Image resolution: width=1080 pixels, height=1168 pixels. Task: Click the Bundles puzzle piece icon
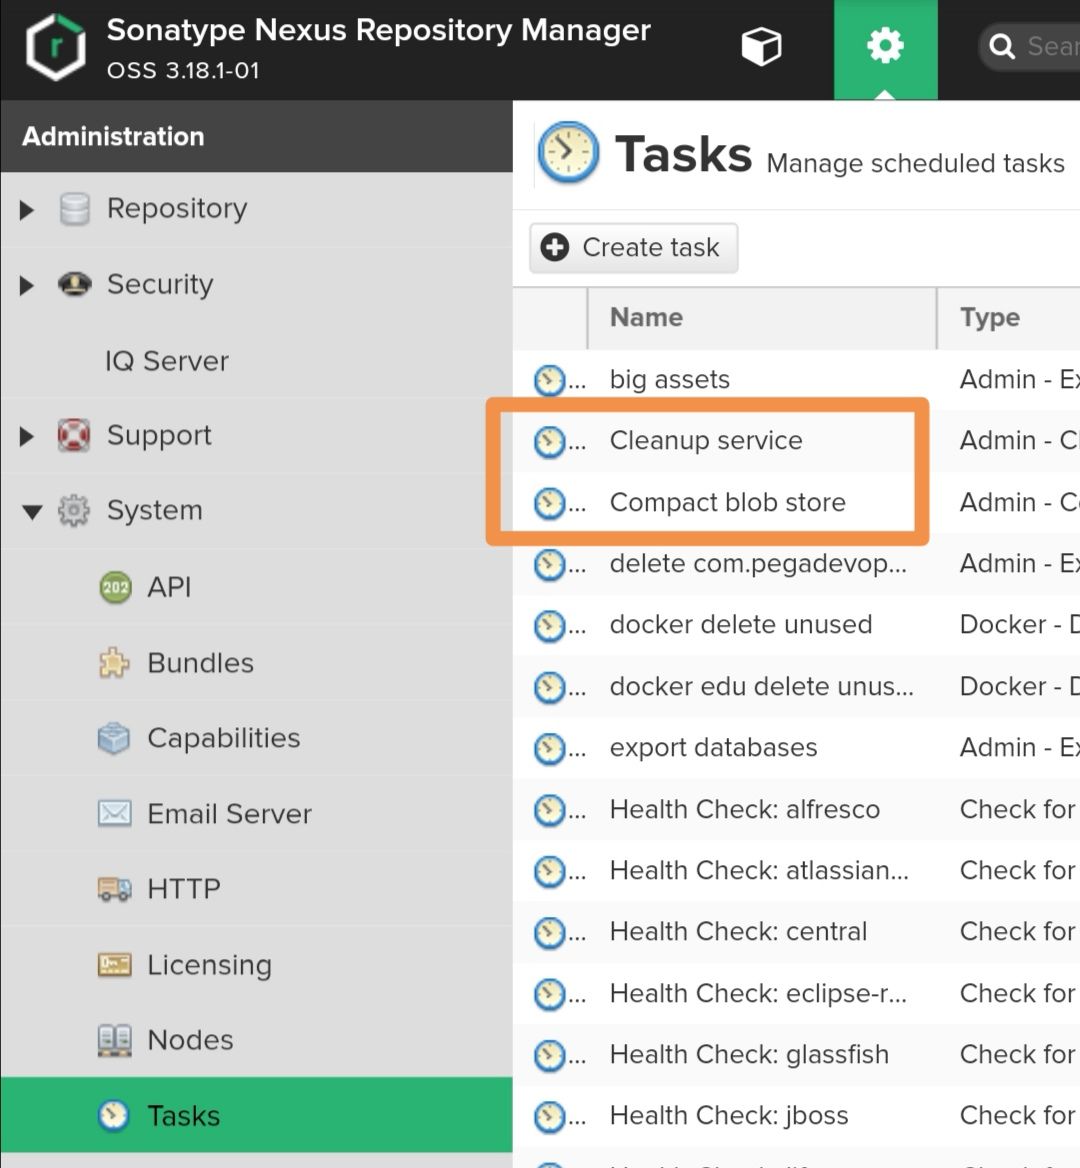click(x=114, y=663)
